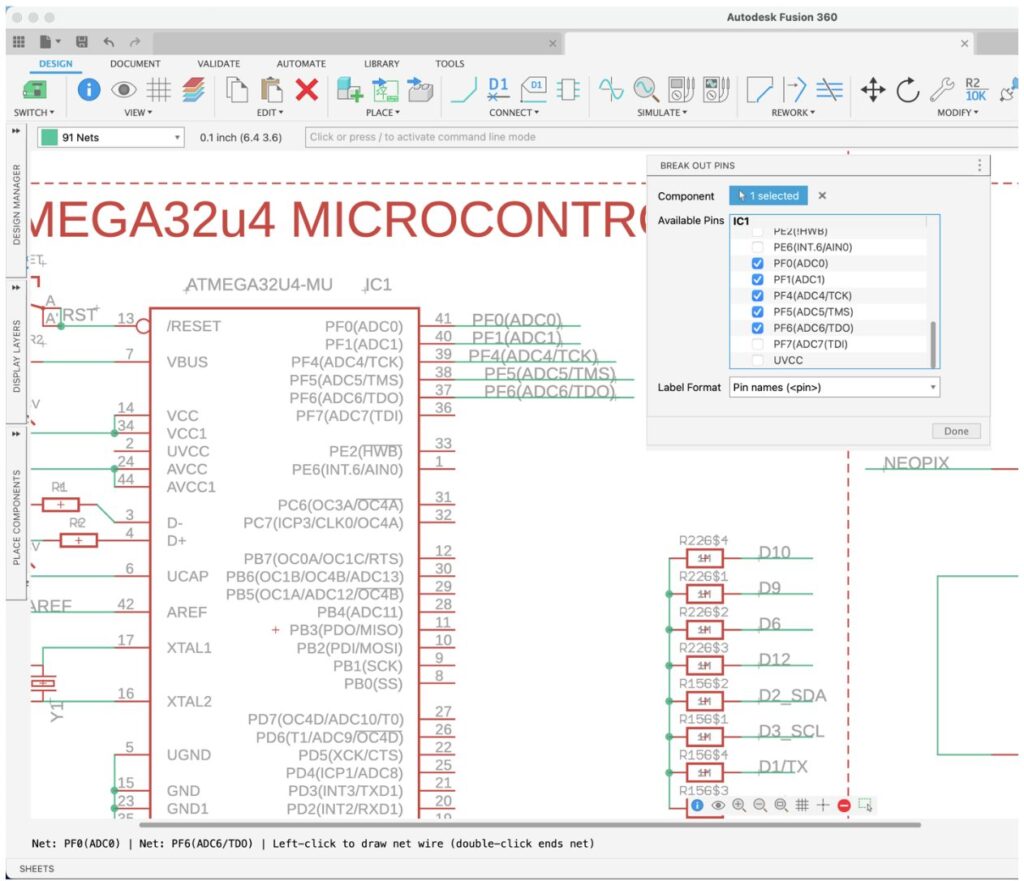Open the Label Format dropdown
Image resolution: width=1024 pixels, height=881 pixels.
pos(834,387)
